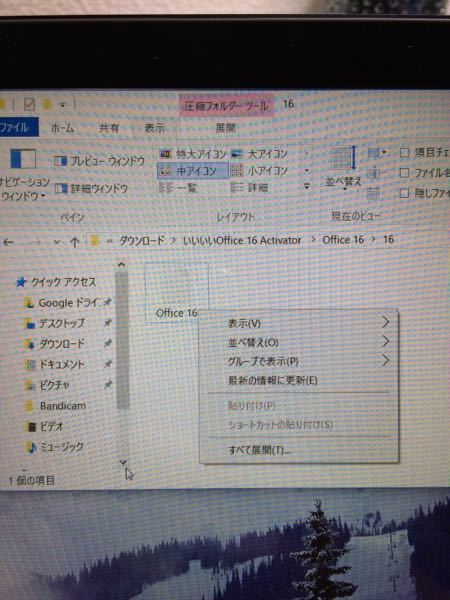This screenshot has width=450, height=600.
Task: Select クイック アクセス in navigation pane
Action: coord(56,282)
